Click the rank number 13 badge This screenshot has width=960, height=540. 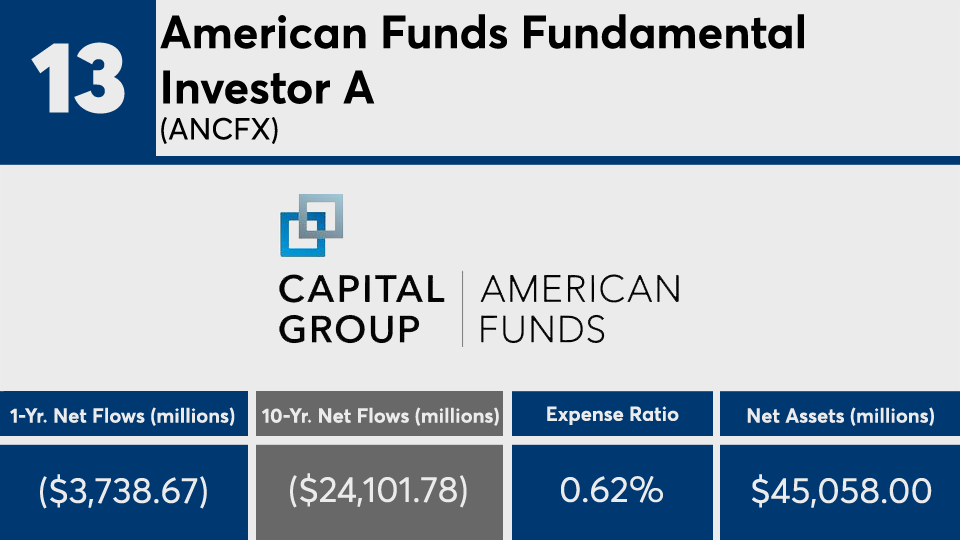point(78,80)
